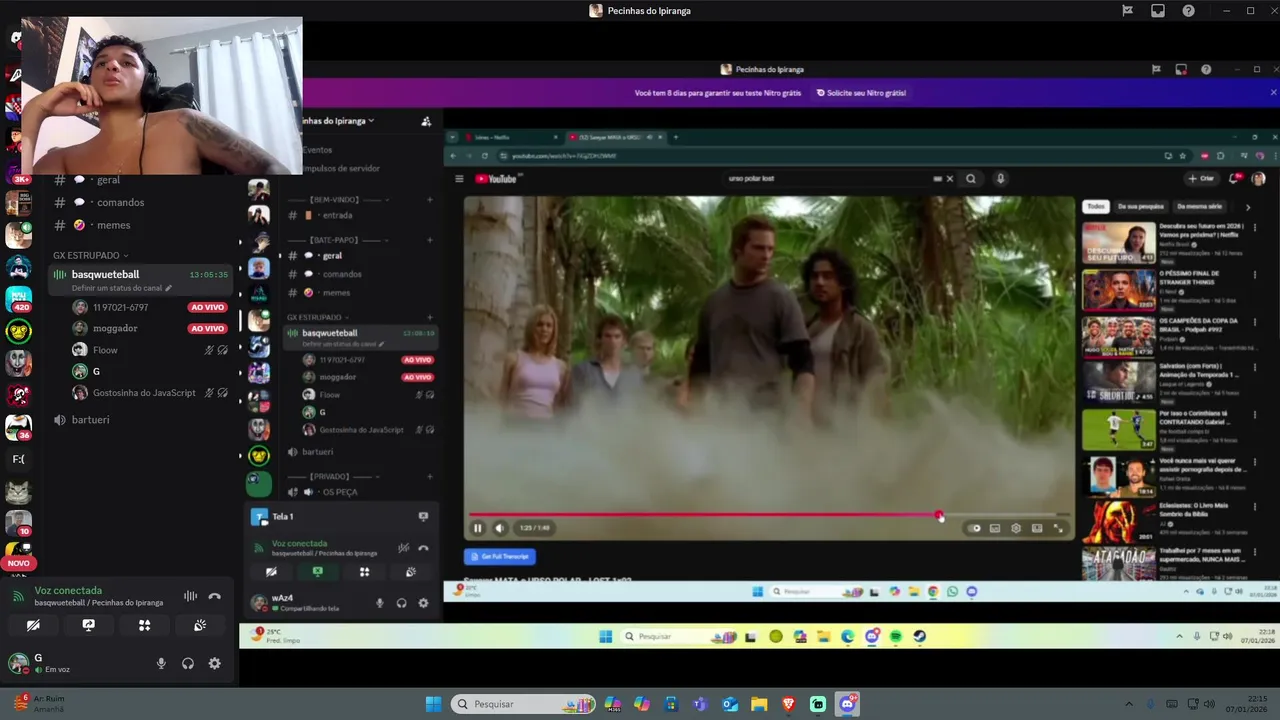This screenshot has height=720, width=1280.
Task: Start YouTube voice search microphone
Action: [1000, 179]
